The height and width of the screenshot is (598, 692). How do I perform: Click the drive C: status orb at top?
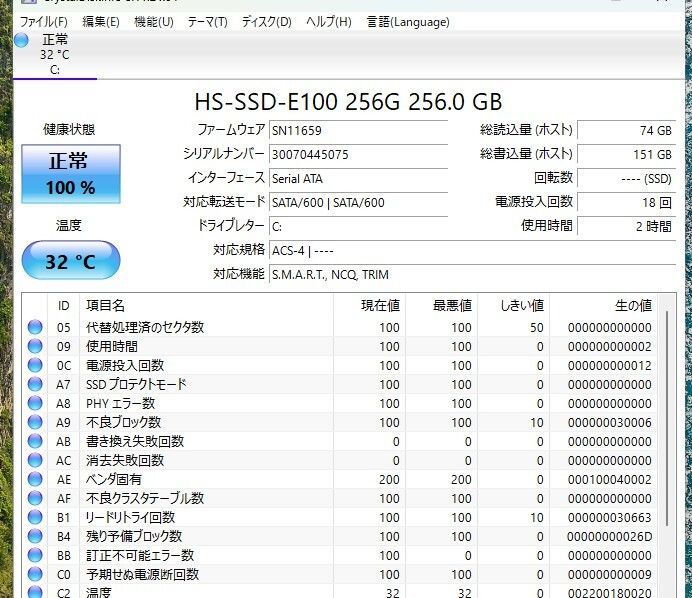coord(21,40)
